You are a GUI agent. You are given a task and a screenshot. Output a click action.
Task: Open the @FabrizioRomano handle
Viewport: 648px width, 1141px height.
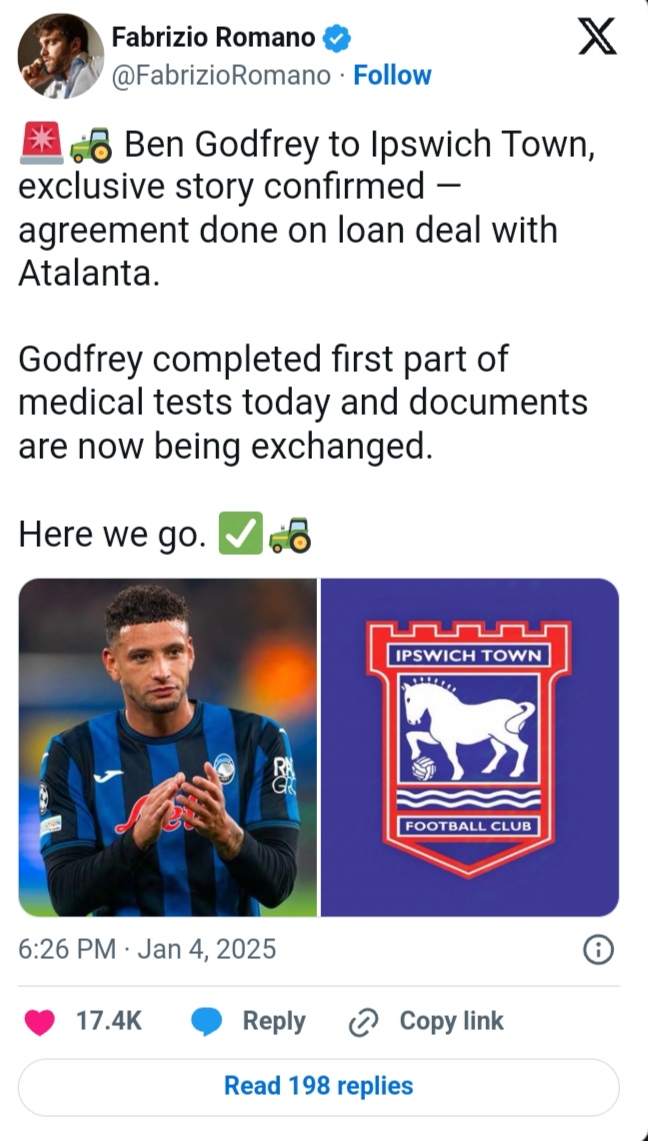point(221,75)
